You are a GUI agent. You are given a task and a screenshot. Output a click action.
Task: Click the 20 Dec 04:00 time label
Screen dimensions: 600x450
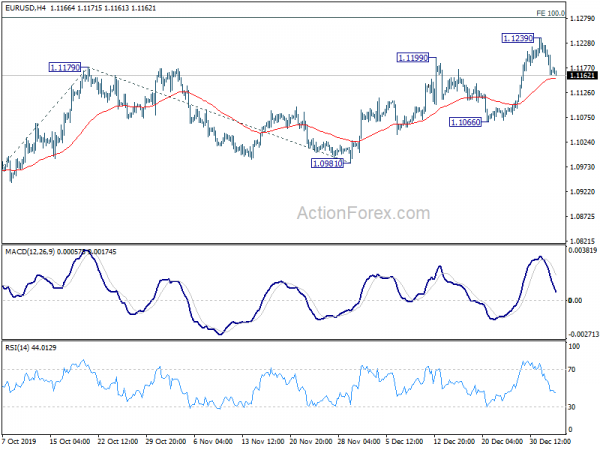point(502,441)
